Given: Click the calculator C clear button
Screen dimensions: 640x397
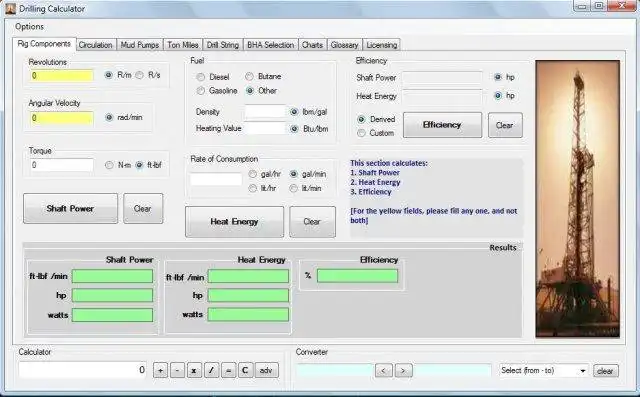Looking at the screenshot, I should pyautogui.click(x=245, y=370).
